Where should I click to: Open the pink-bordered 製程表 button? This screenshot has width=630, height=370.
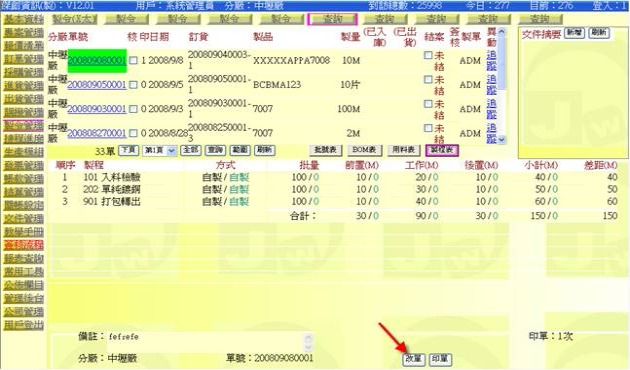442,150
